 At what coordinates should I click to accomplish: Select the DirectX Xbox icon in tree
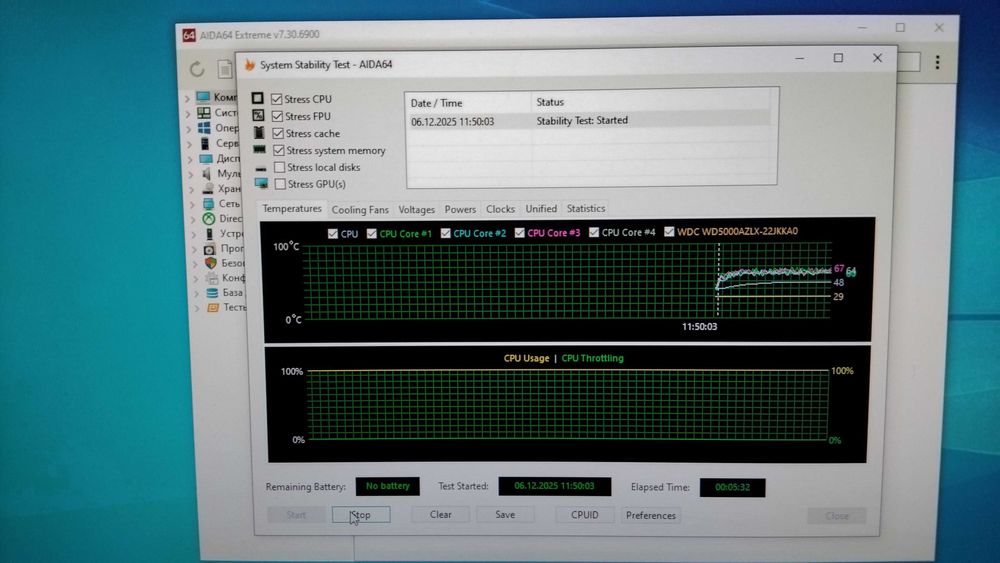209,219
